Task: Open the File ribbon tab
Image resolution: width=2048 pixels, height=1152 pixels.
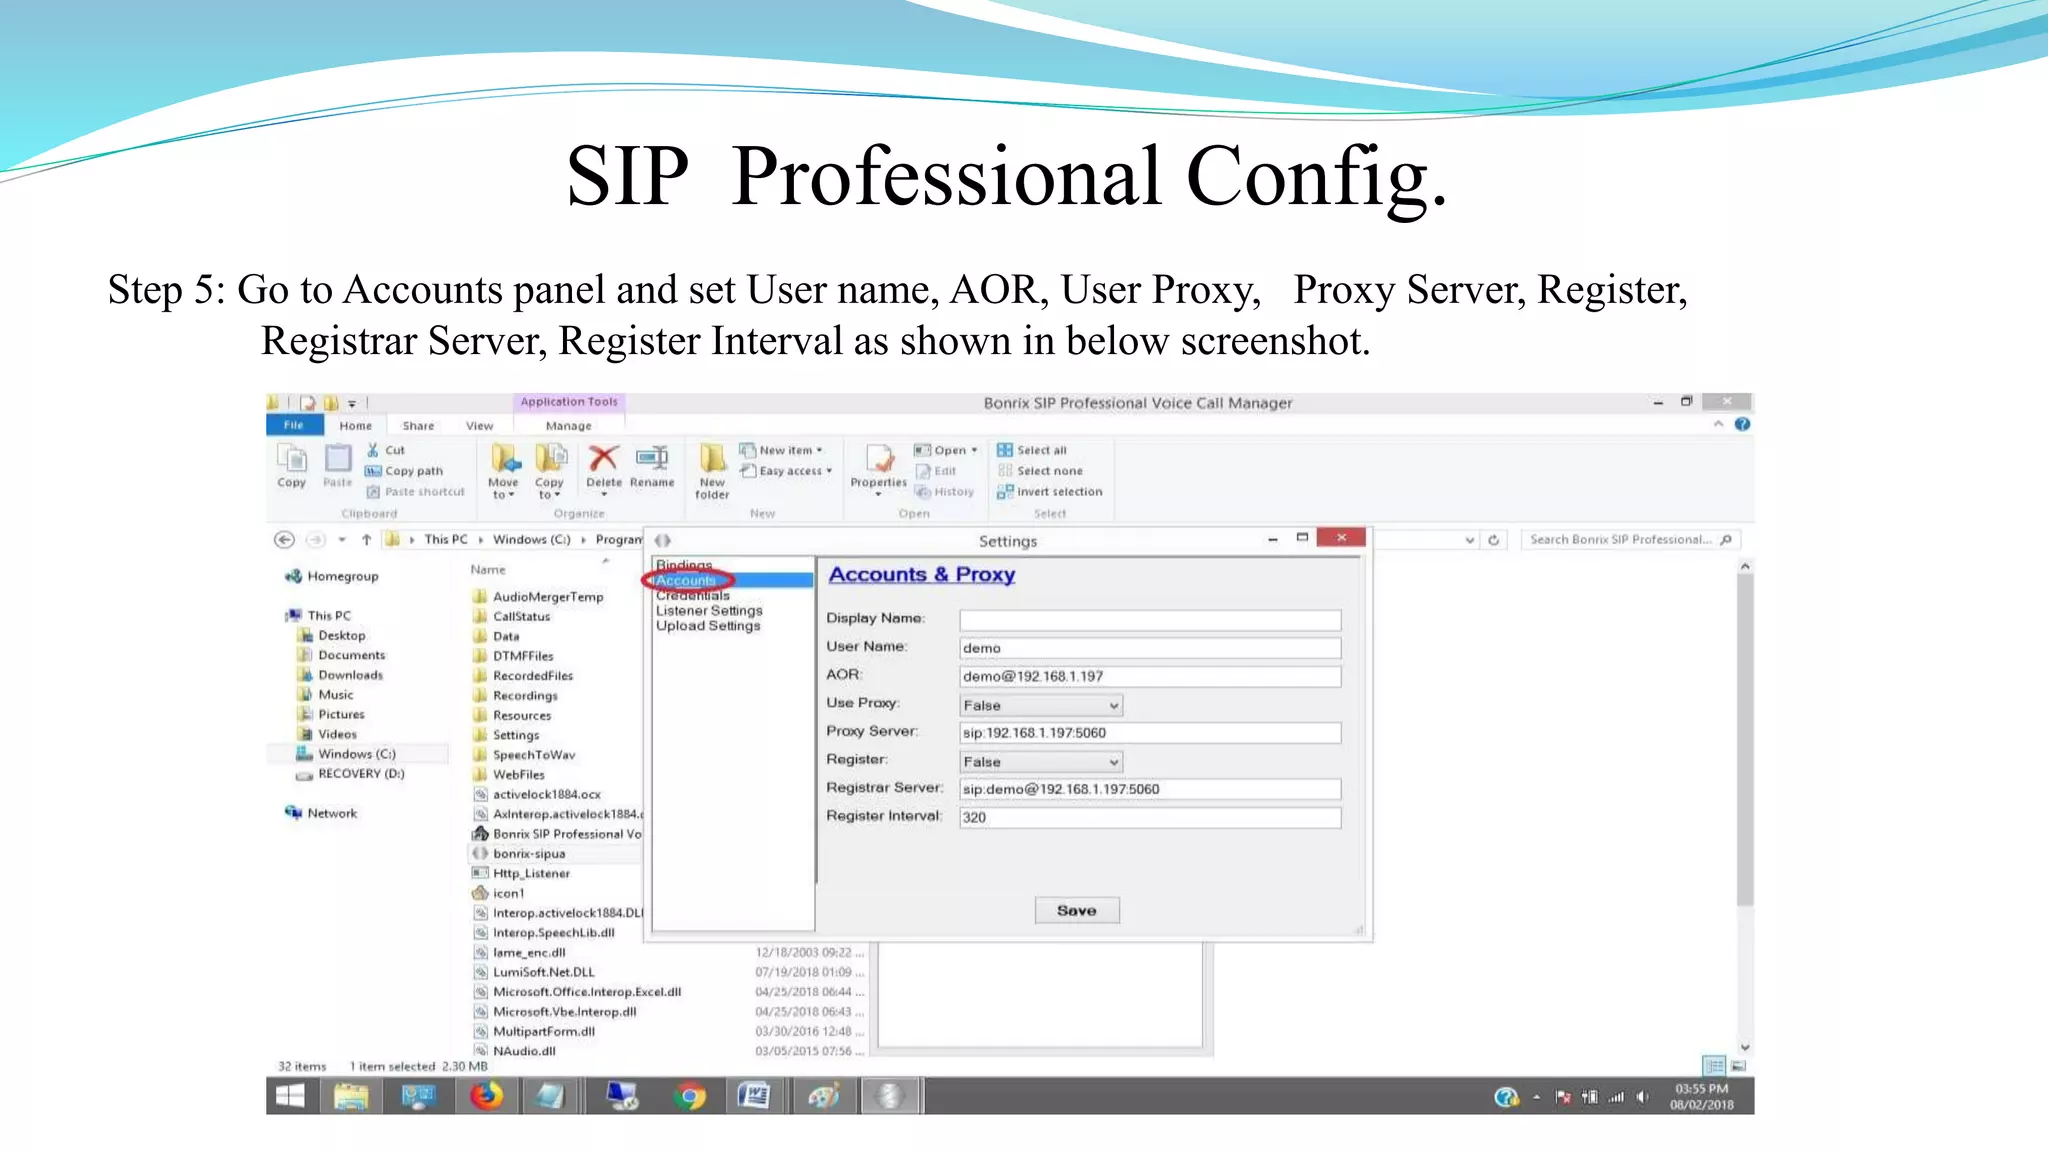Action: coord(294,425)
